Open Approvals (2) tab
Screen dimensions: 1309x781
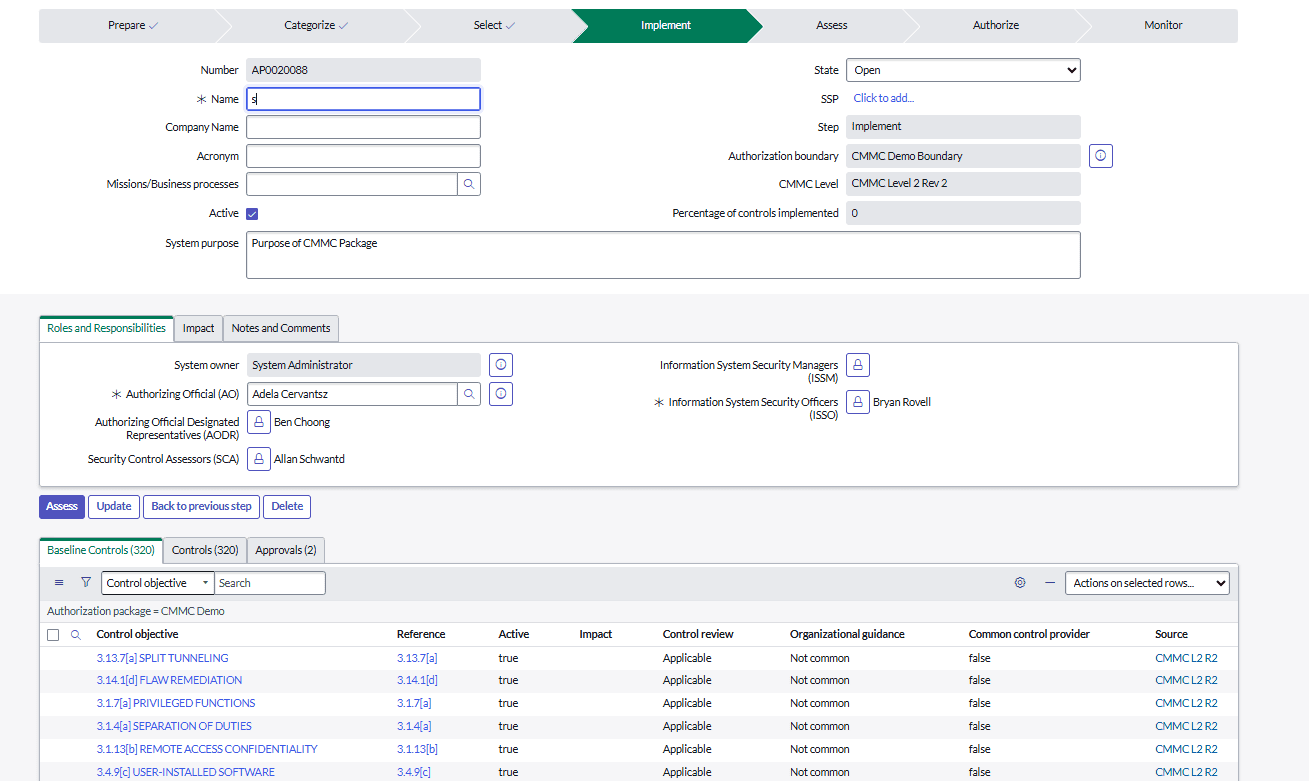[x=286, y=550]
